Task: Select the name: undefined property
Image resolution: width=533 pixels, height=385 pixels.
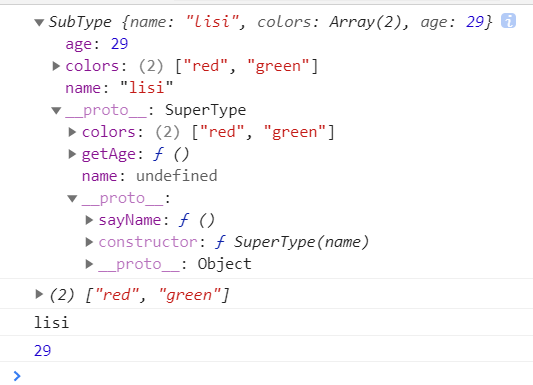Action: pyautogui.click(x=149, y=176)
